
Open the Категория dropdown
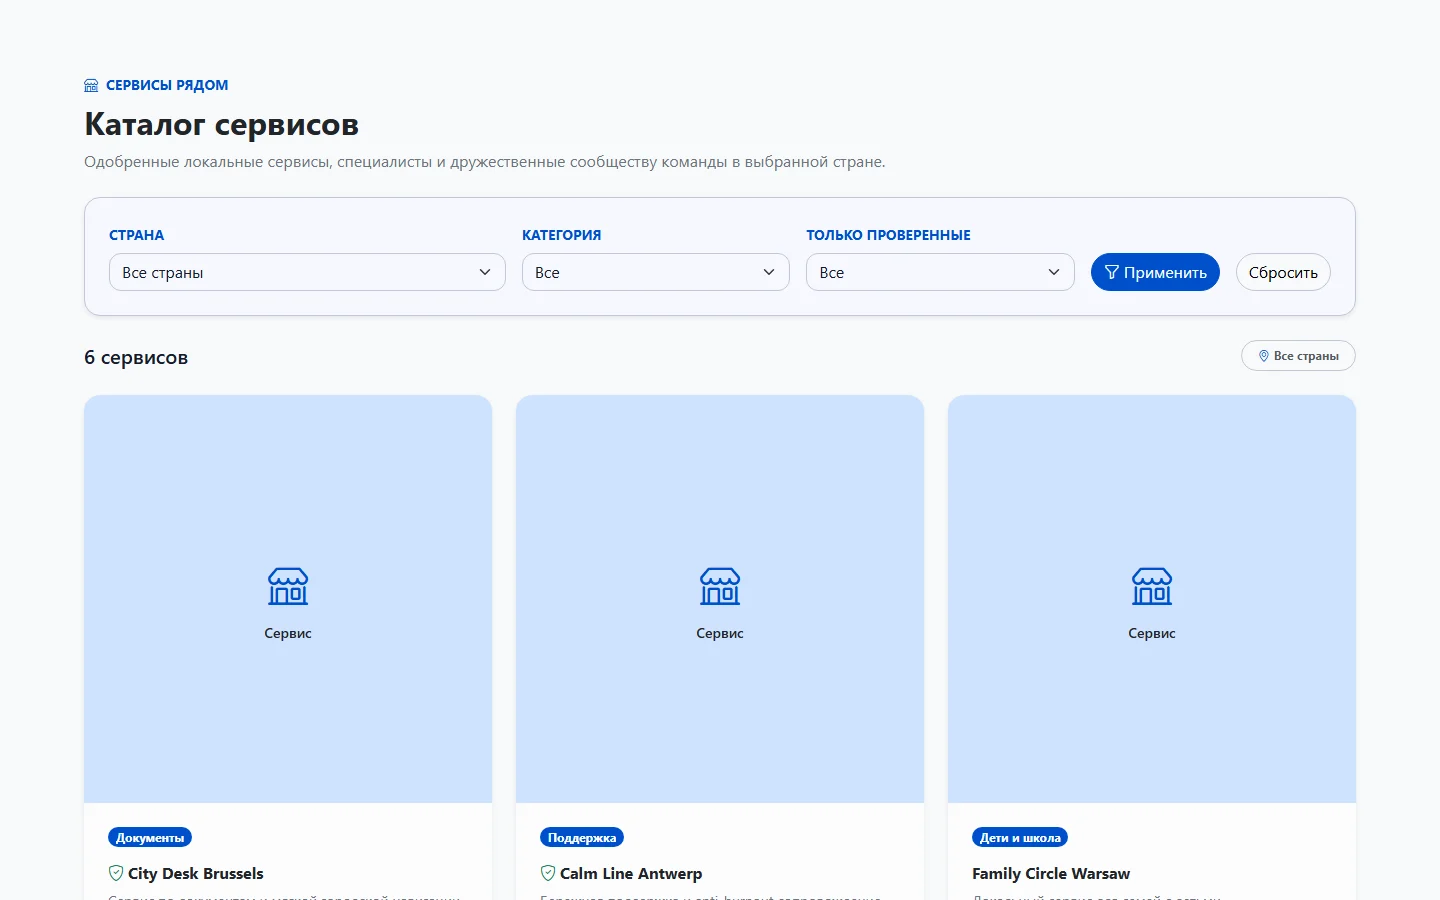(656, 272)
